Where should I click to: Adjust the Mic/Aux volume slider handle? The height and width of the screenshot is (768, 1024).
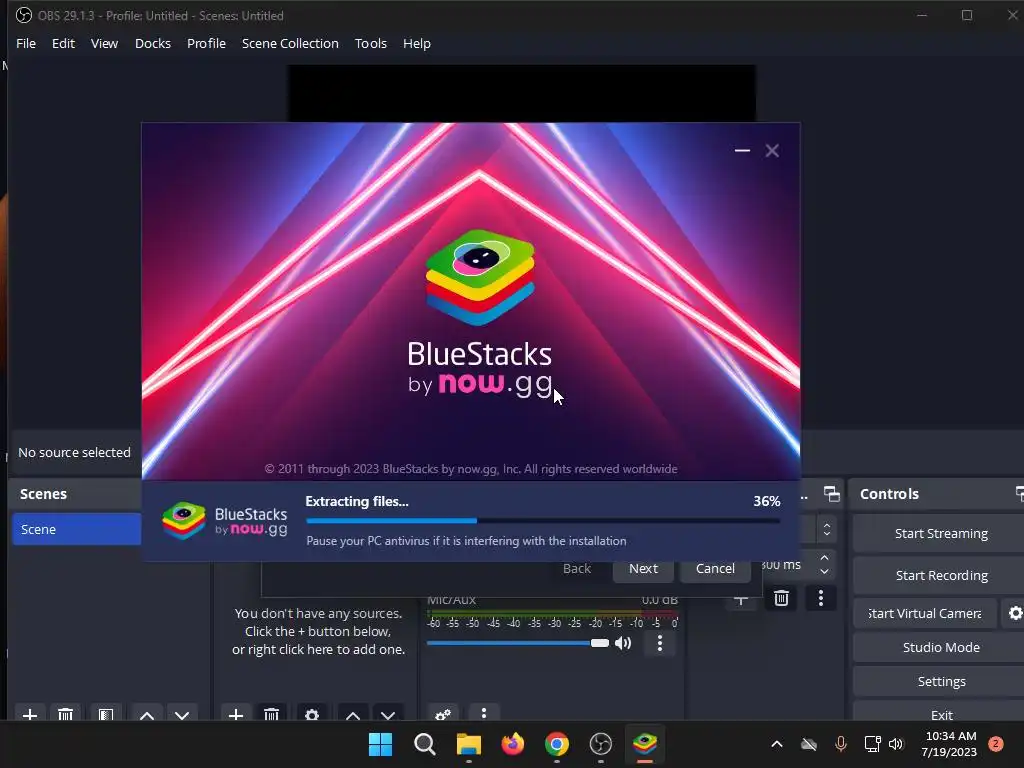pos(600,643)
